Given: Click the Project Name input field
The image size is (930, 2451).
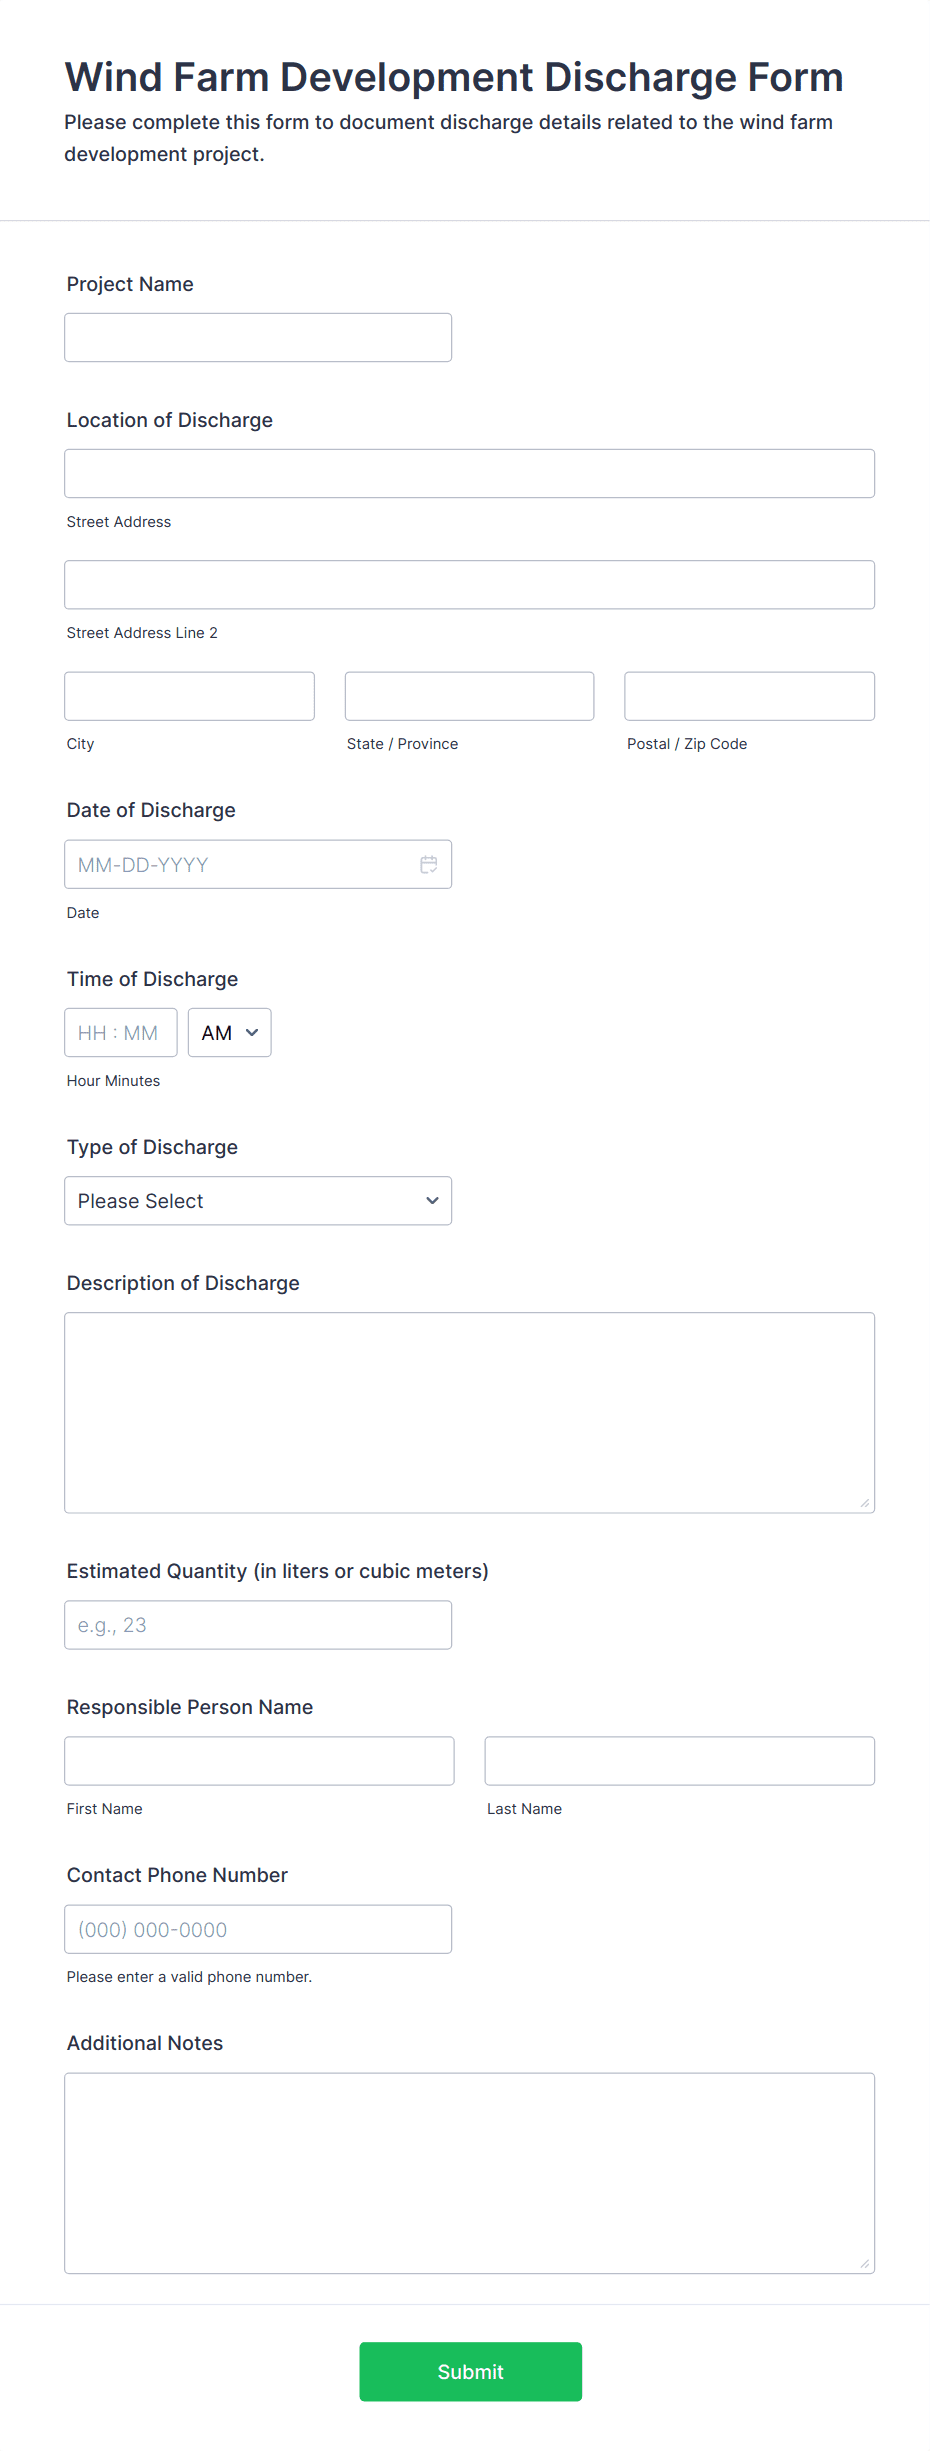Looking at the screenshot, I should (x=258, y=338).
